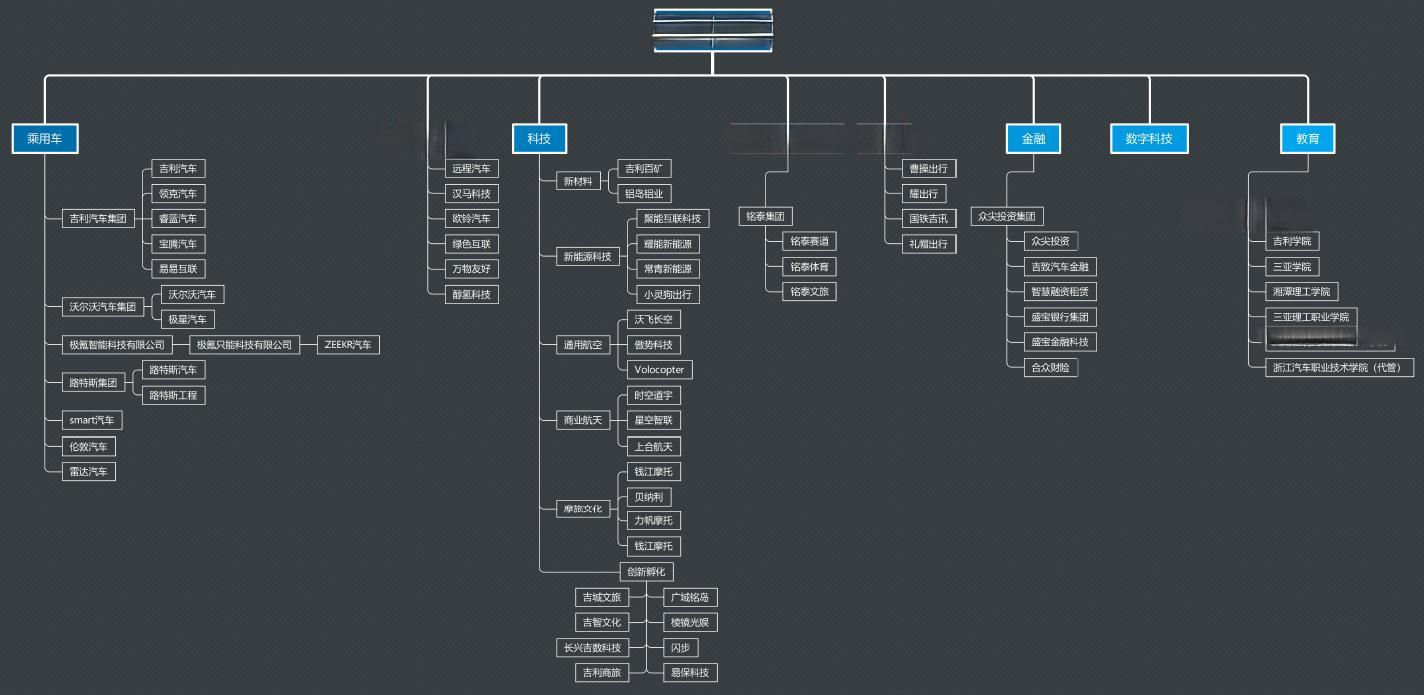1424x695 pixels.
Task: Select the 盛宝银行集团 node
Action: pos(1060,317)
